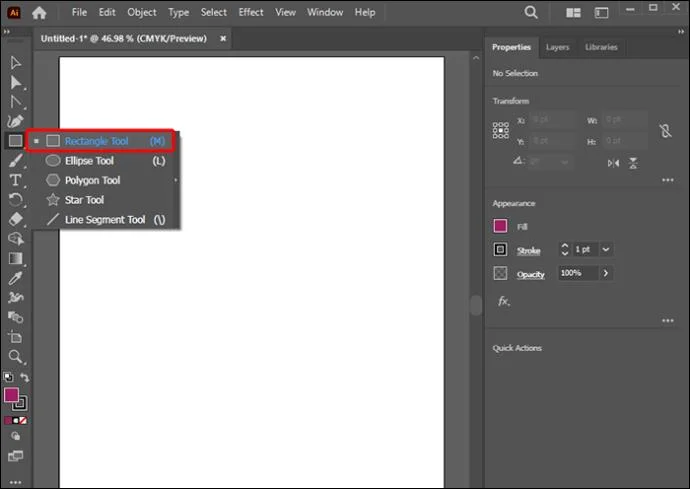Select the Gradient tool
Image resolution: width=690 pixels, height=489 pixels.
[x=15, y=258]
